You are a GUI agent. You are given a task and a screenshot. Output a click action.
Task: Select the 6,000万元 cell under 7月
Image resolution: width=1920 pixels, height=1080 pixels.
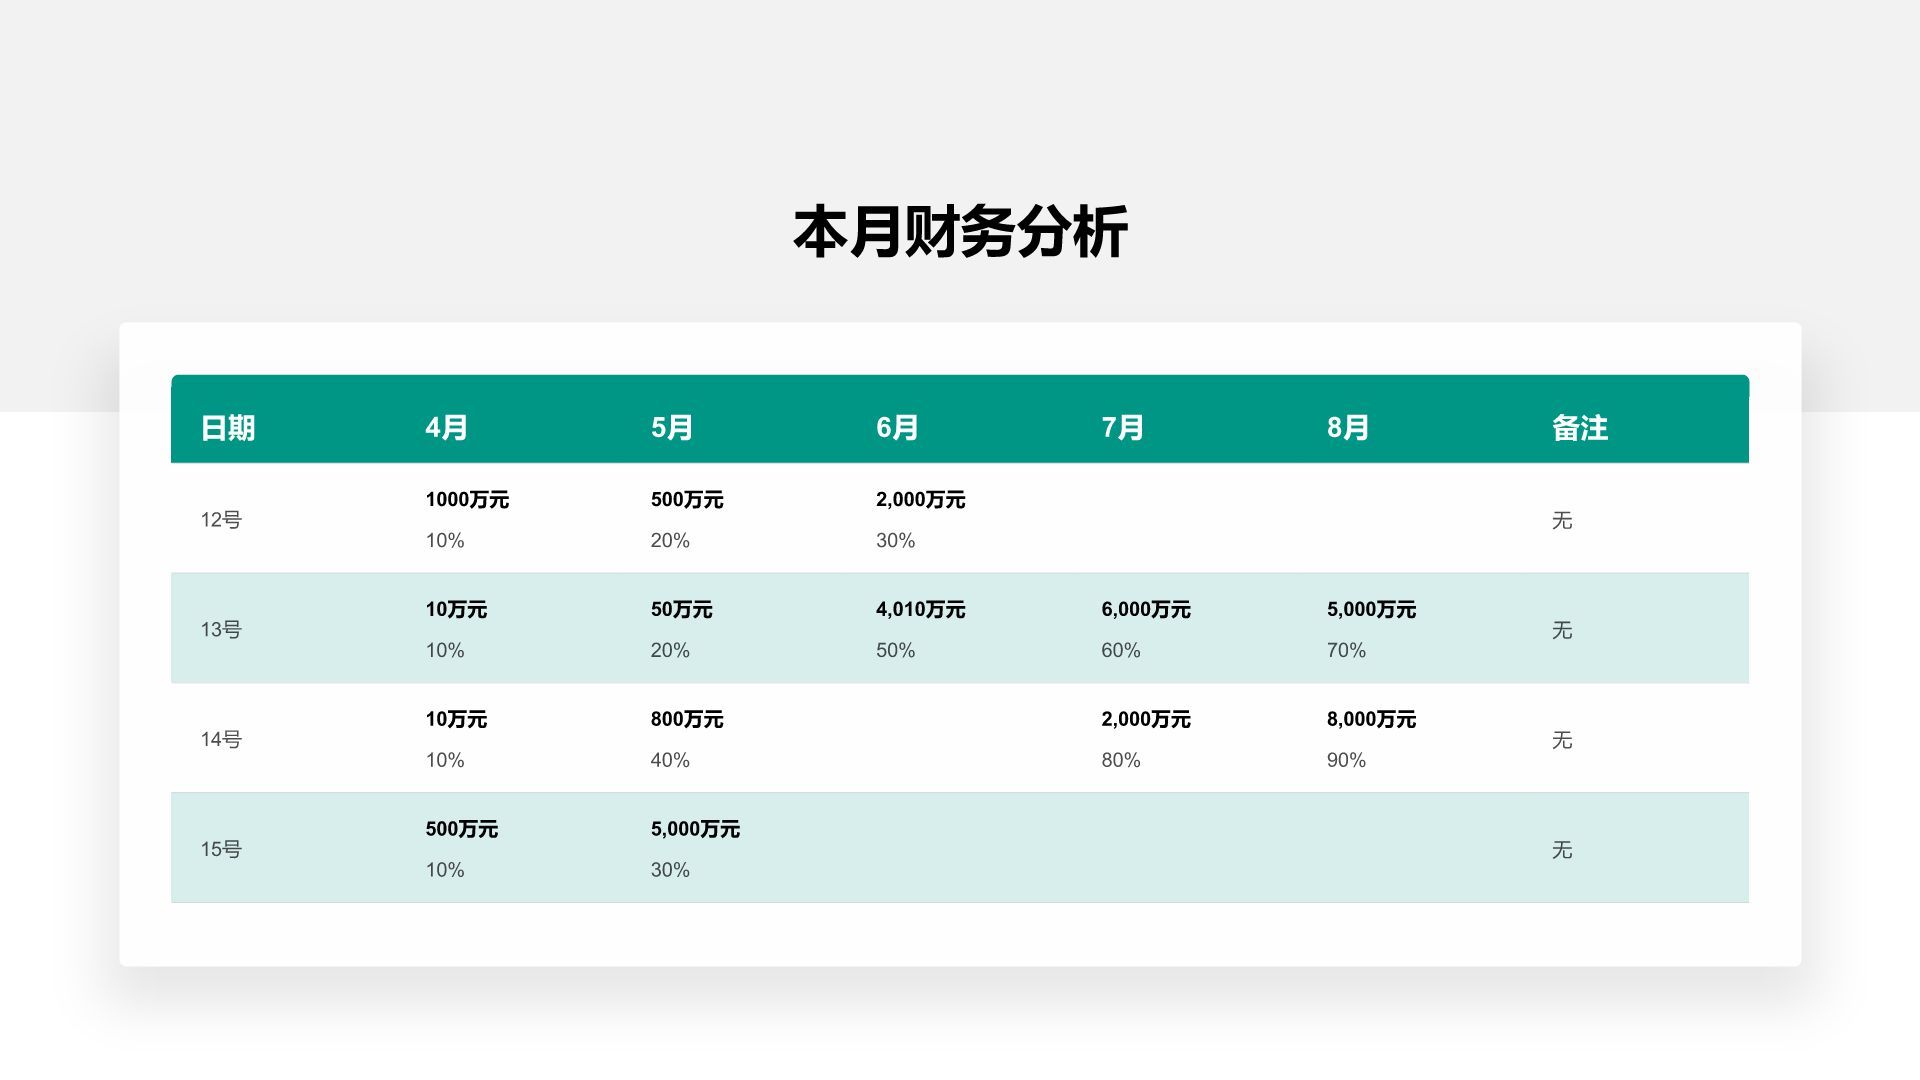1144,609
